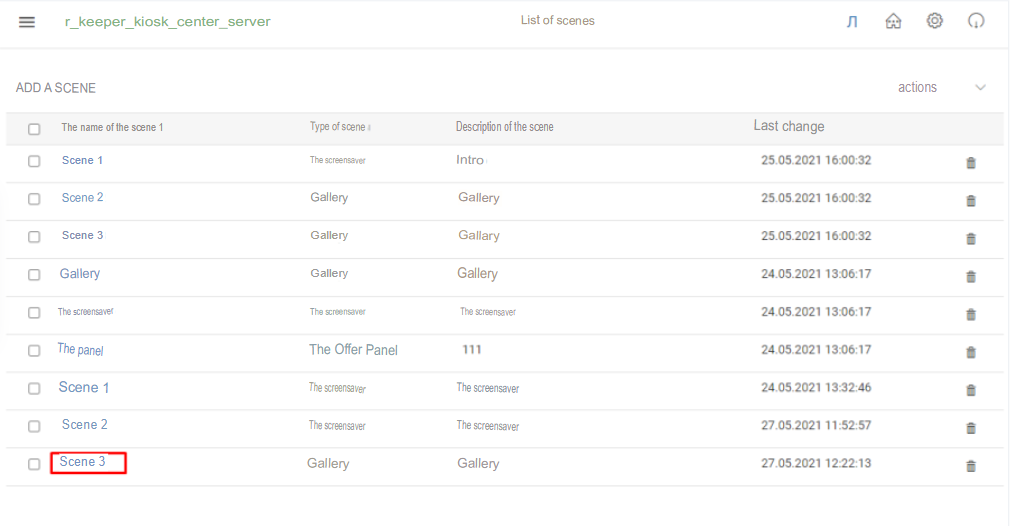The image size is (1010, 526).
Task: Select the checkbox for The panel row
Action: 34,351
